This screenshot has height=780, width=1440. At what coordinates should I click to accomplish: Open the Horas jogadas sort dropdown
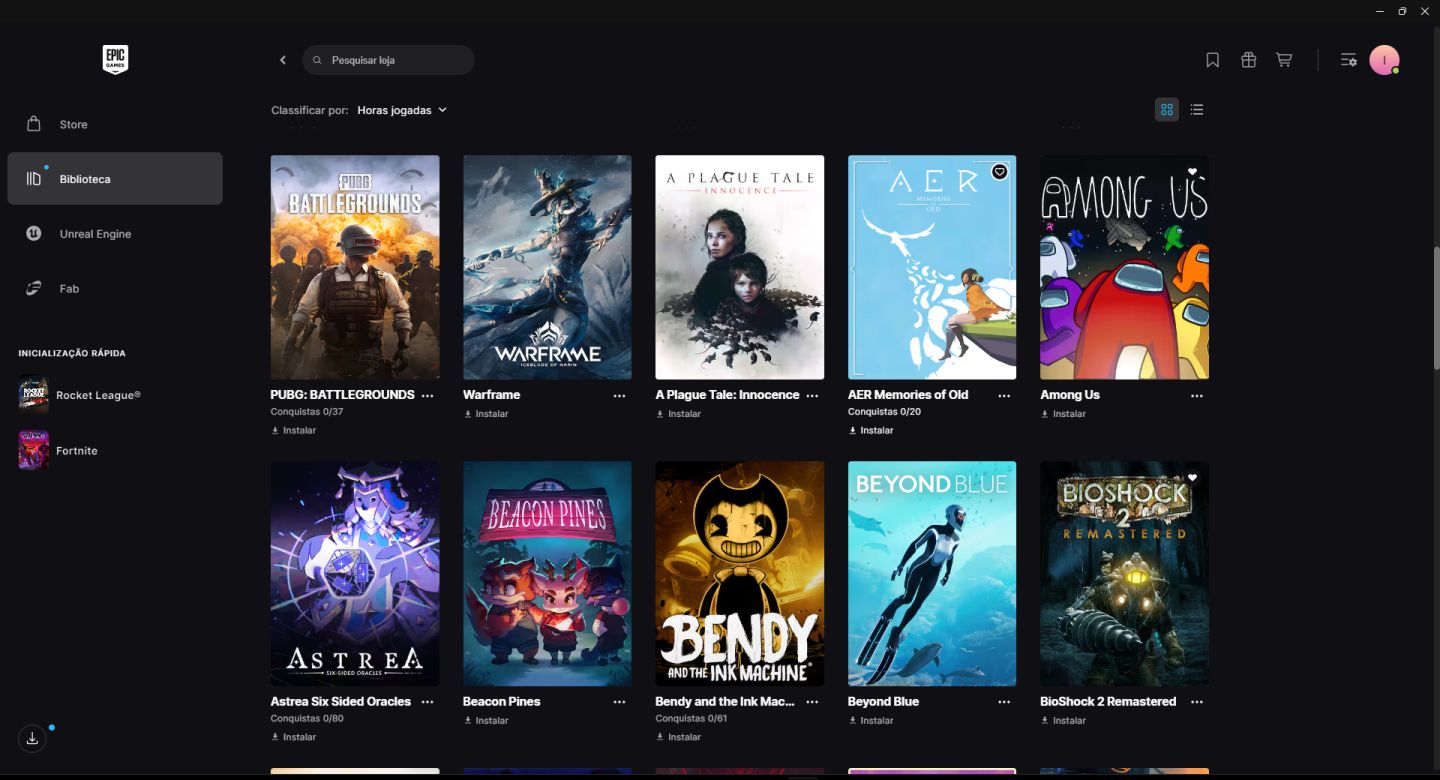[x=402, y=110]
